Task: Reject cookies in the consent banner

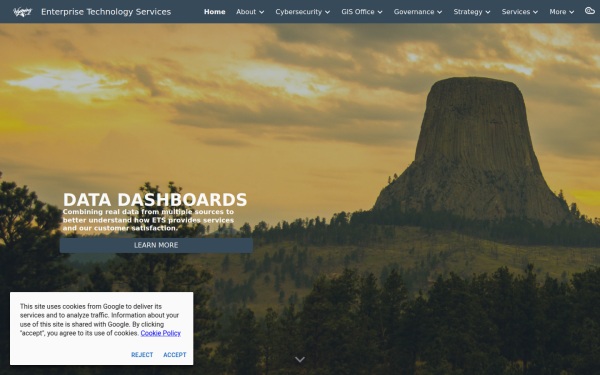Action: click(142, 355)
